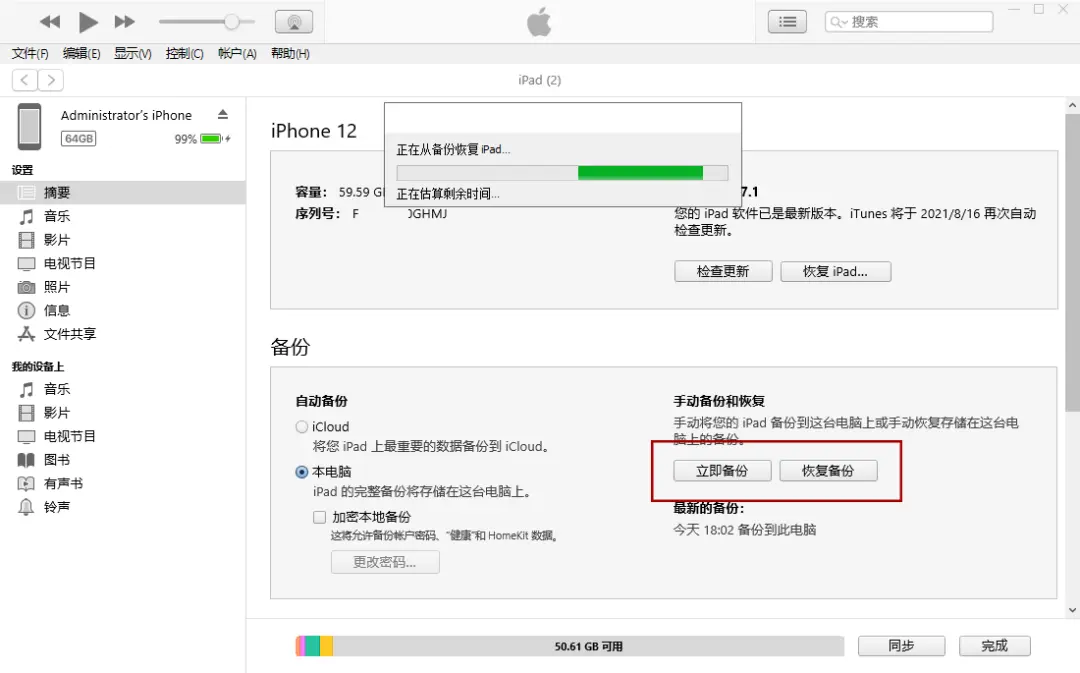Select the iCloud backup radio button
Viewport: 1080px width, 673px height.
point(302,427)
